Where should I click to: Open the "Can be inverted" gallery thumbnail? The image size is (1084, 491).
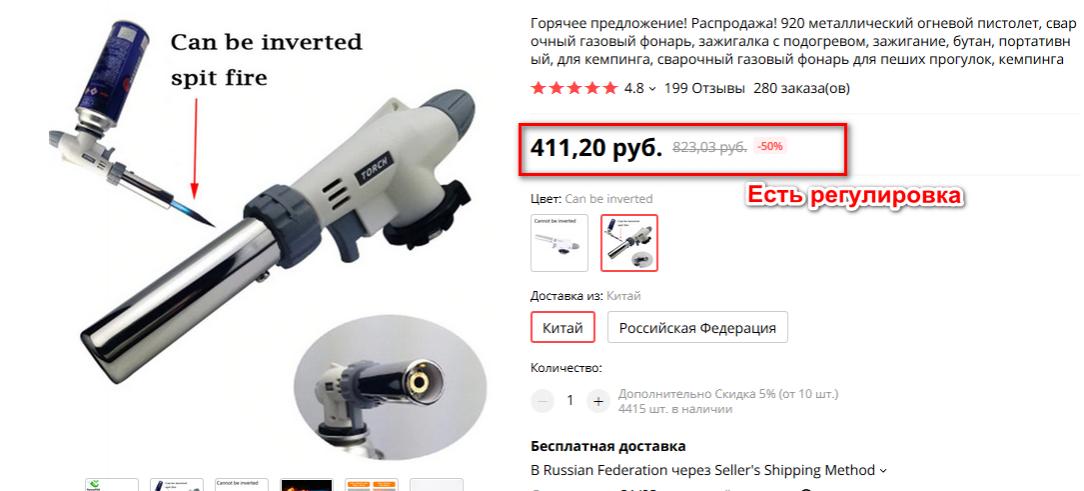[x=177, y=484]
